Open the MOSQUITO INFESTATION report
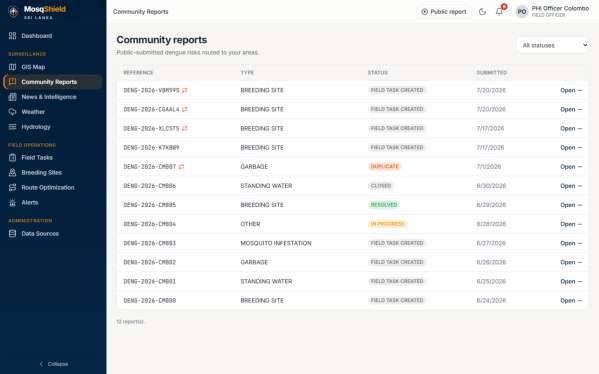 571,243
